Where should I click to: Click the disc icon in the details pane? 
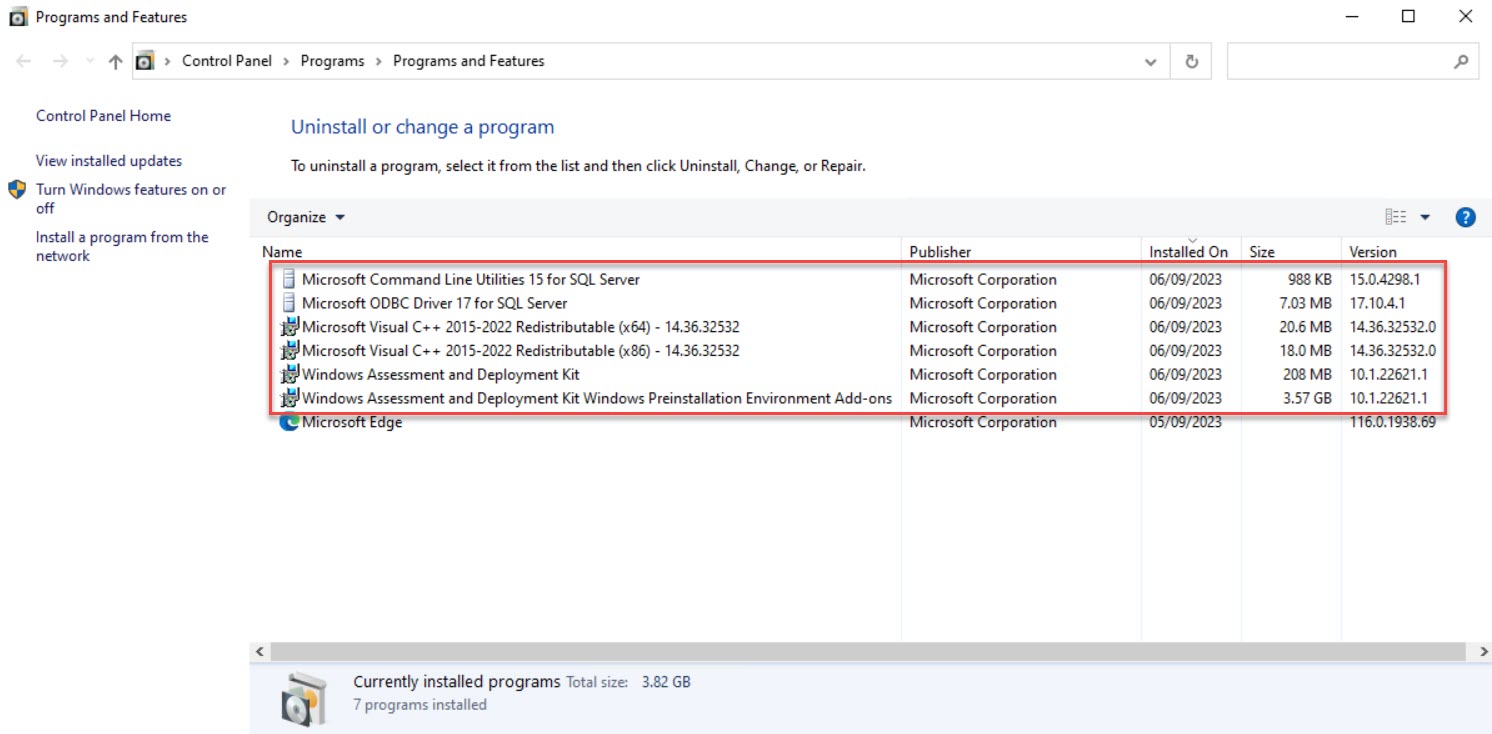pyautogui.click(x=303, y=692)
